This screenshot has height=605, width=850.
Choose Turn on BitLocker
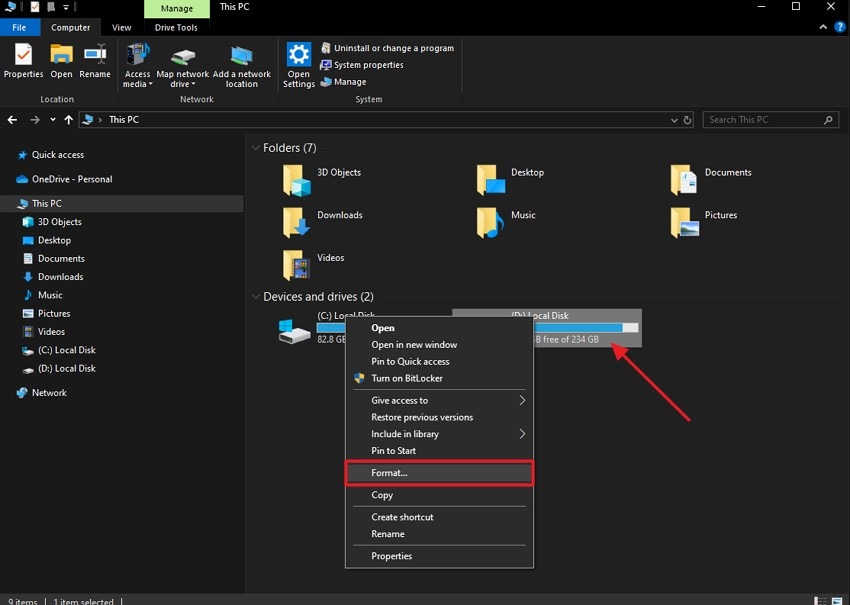(x=439, y=378)
